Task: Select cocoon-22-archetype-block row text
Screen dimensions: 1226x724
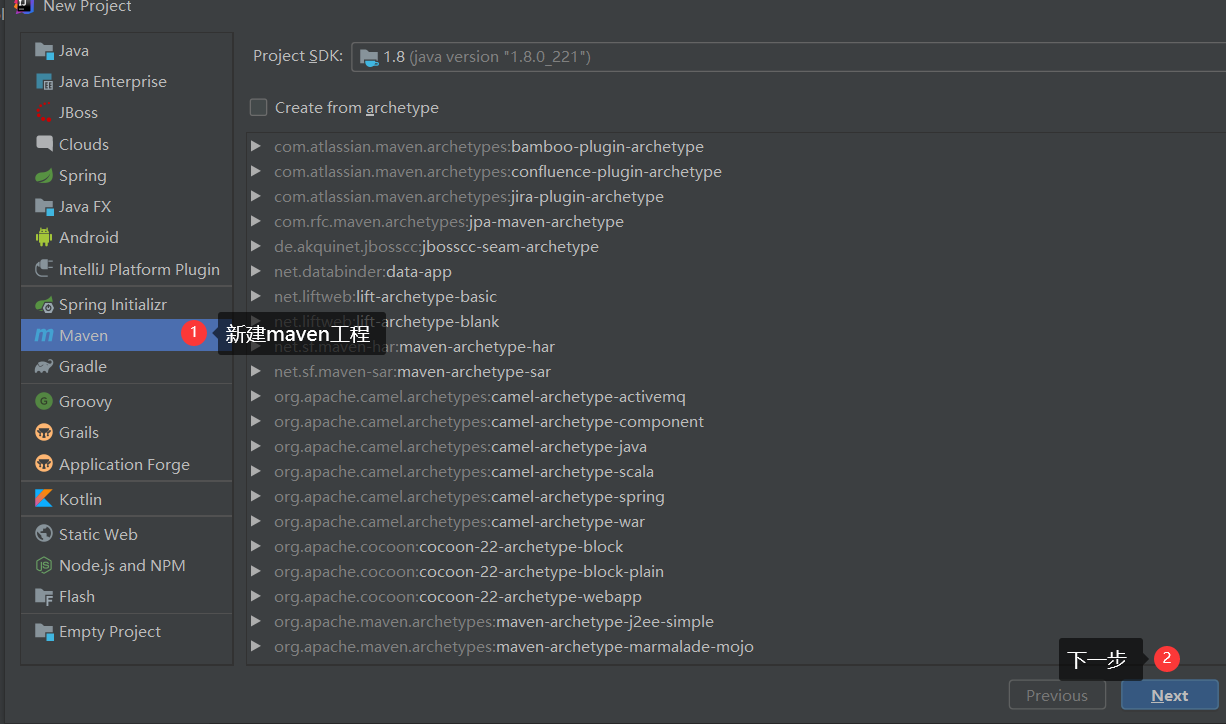Action: click(x=449, y=546)
